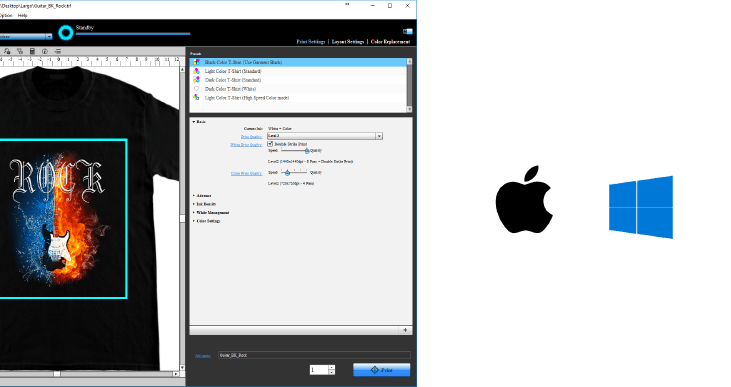Click the White print speed-quality slider handle

(x=307, y=151)
